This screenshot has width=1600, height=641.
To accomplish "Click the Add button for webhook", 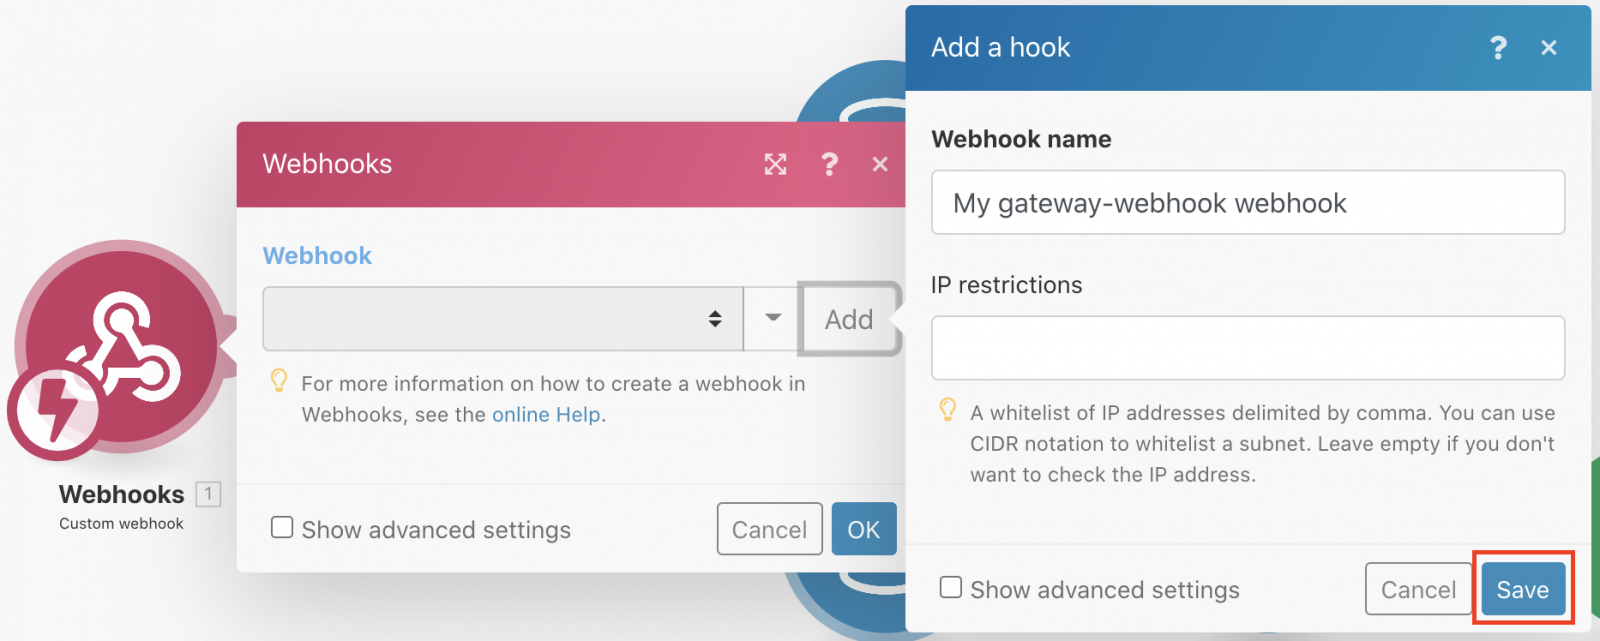I will click(x=849, y=319).
